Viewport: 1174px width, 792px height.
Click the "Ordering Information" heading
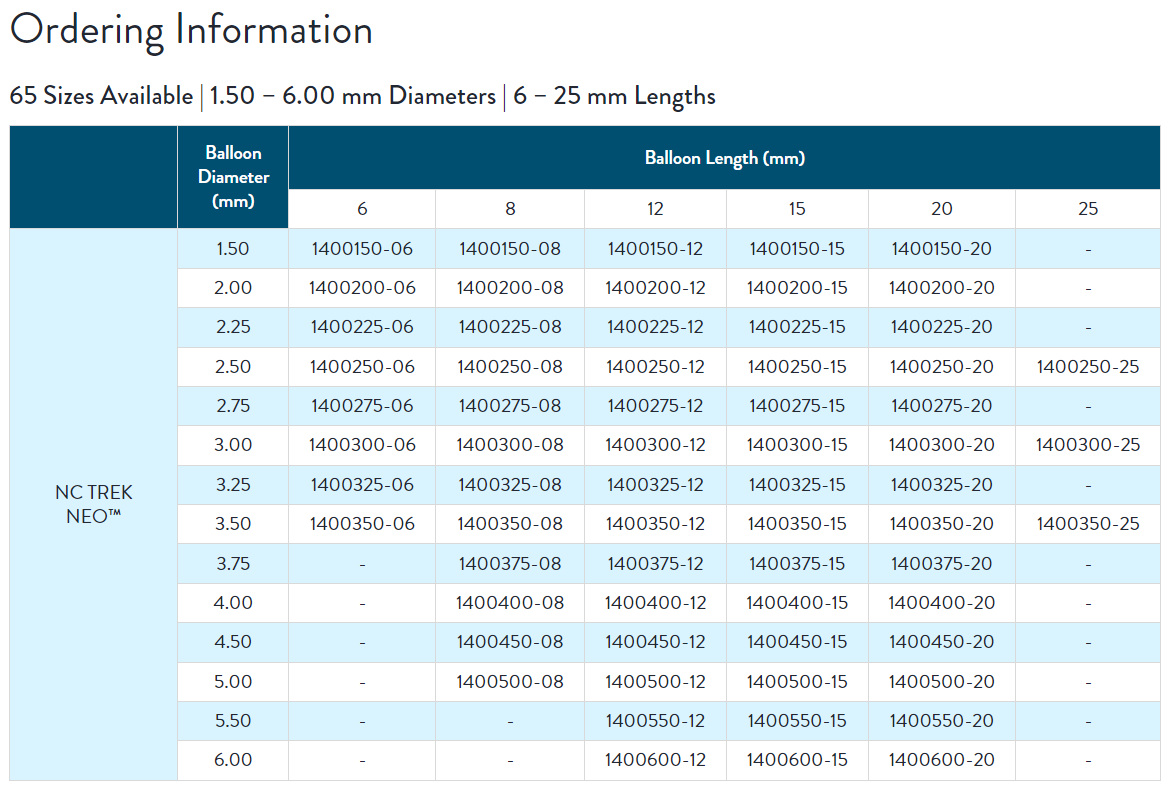click(191, 31)
